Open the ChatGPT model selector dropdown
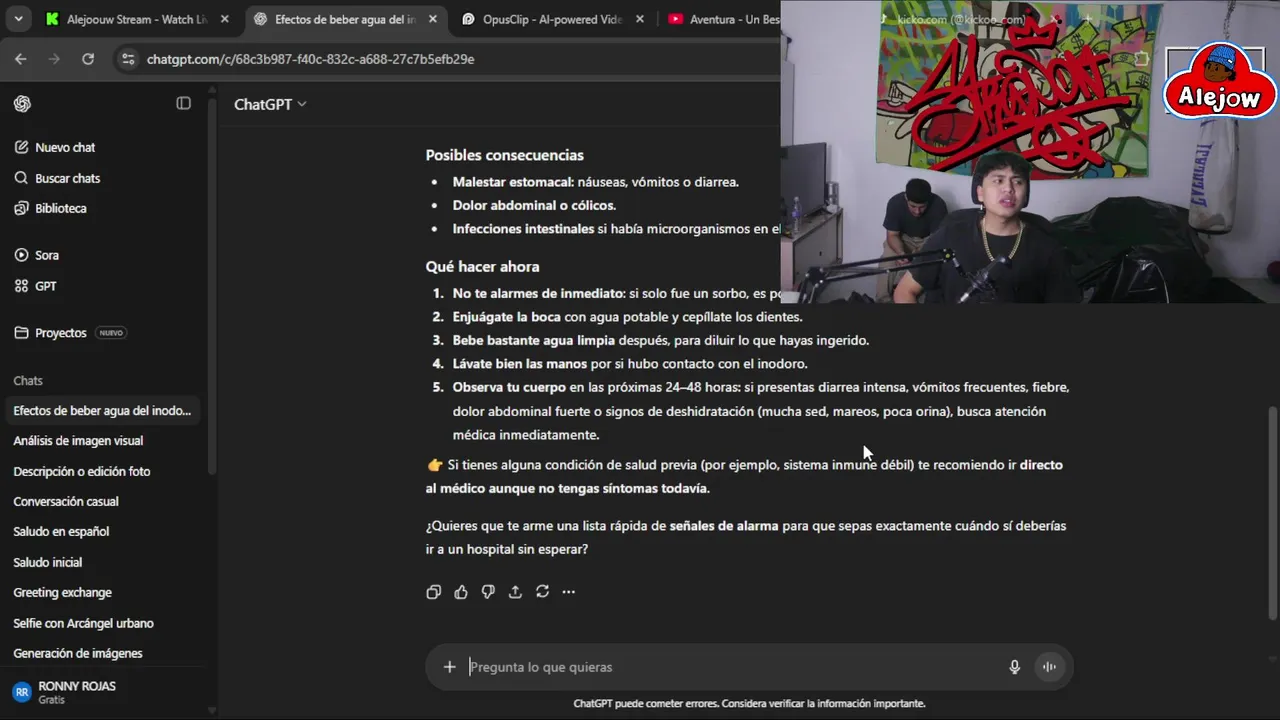 (x=270, y=104)
